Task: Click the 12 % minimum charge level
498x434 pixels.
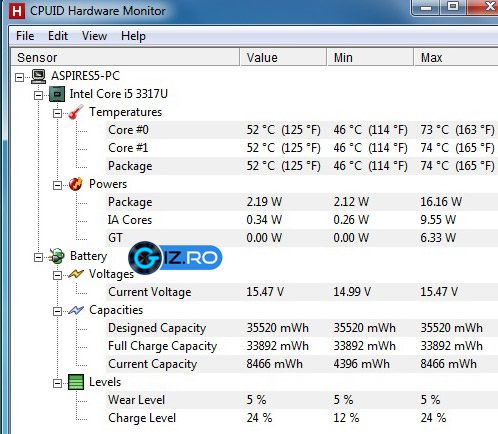Action: [346, 418]
